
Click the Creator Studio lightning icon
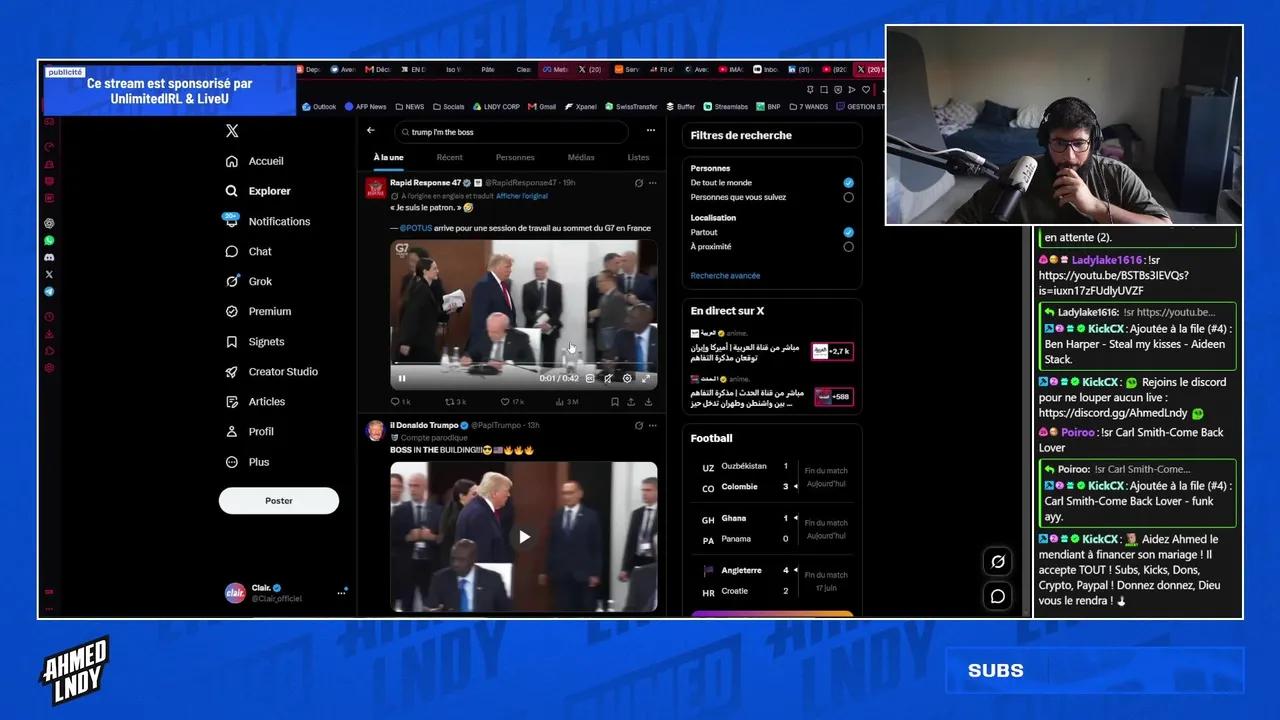[232, 371]
